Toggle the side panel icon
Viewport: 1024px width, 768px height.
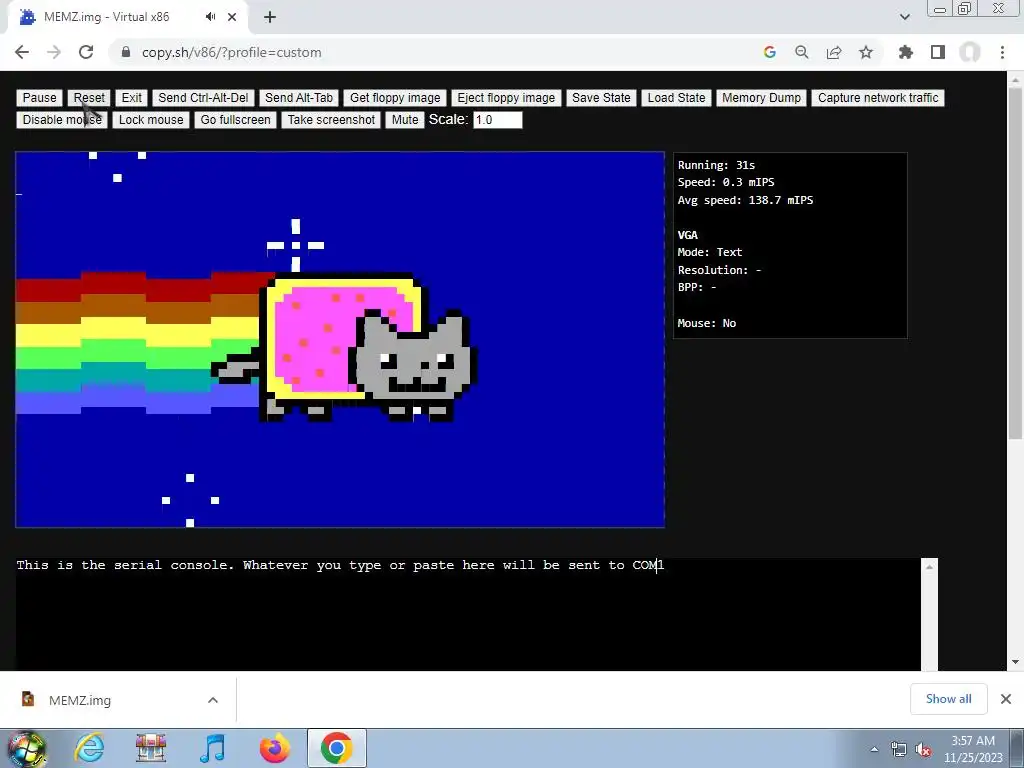(x=938, y=52)
